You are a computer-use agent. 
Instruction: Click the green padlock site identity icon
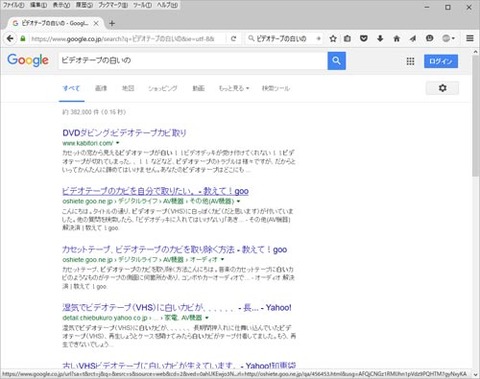(x=23, y=39)
